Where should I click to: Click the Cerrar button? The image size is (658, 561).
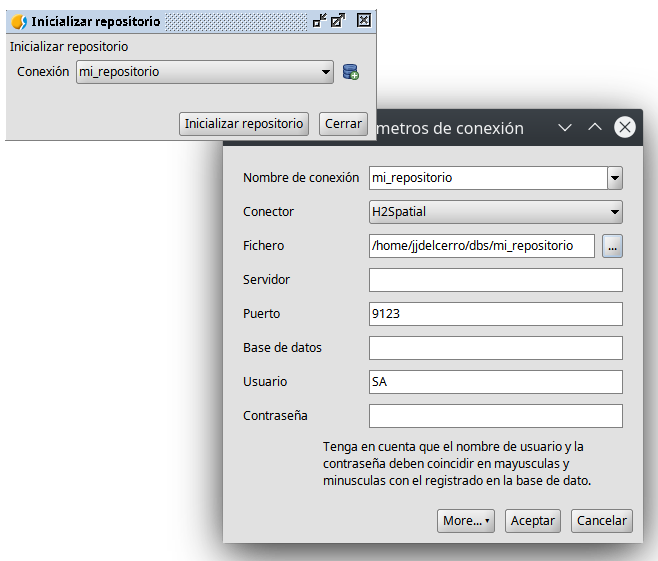click(x=343, y=124)
